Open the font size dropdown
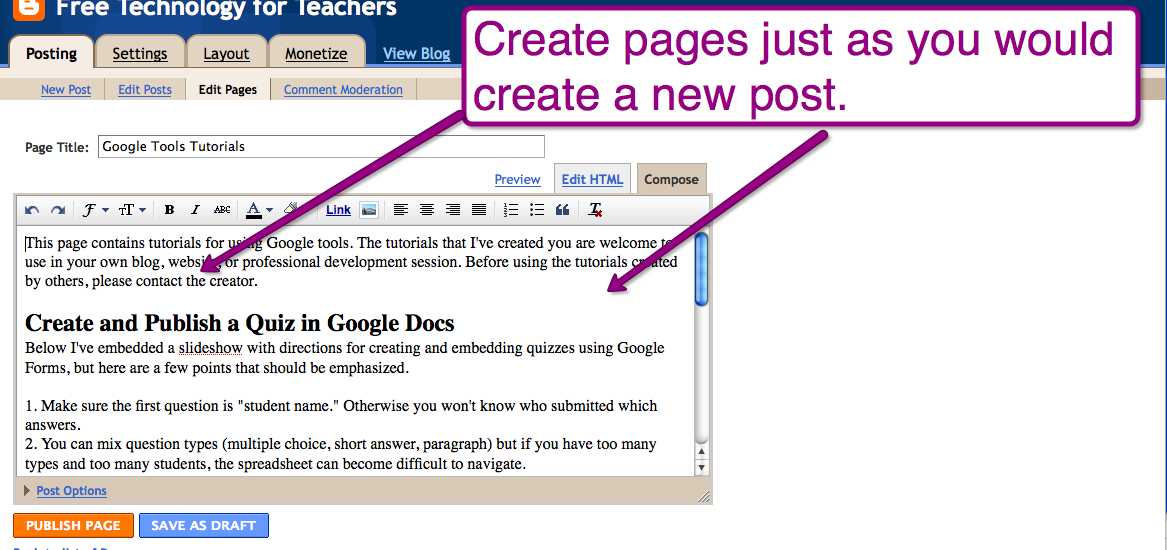The width and height of the screenshot is (1167, 550). pos(132,211)
